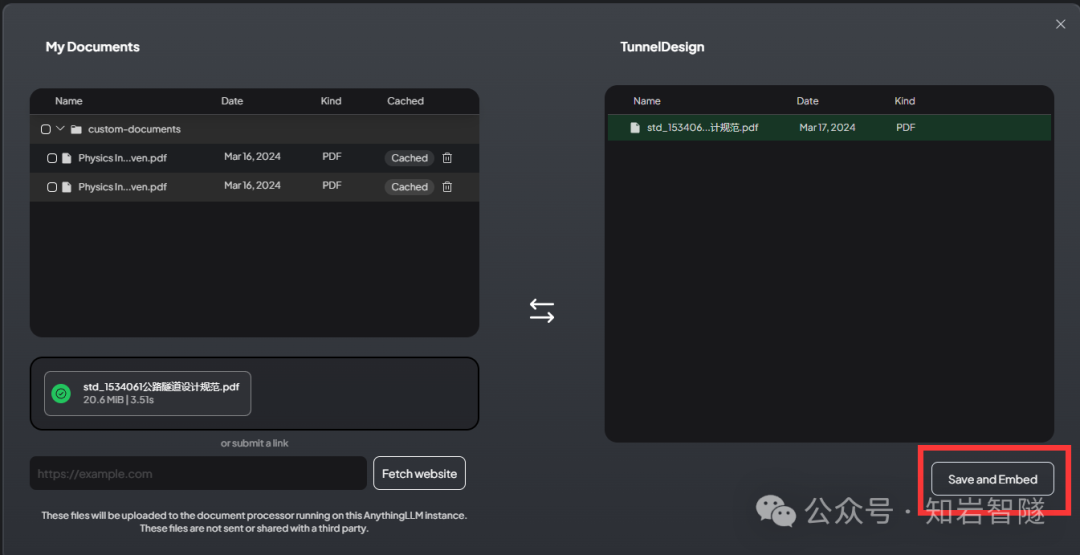1080x555 pixels.
Task: Close the document manager dialog
Action: click(x=1060, y=24)
